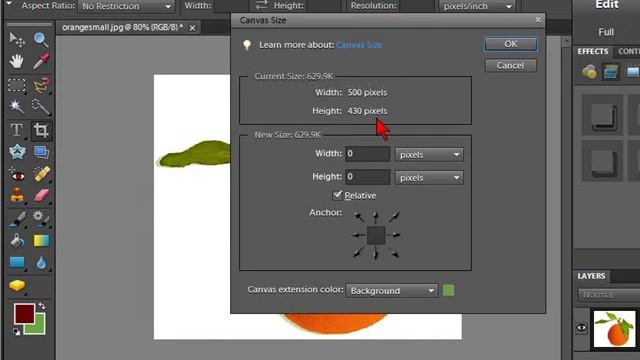Show Layer Styles in Effects panel
Screen dimensions: 640x360
(x=611, y=72)
